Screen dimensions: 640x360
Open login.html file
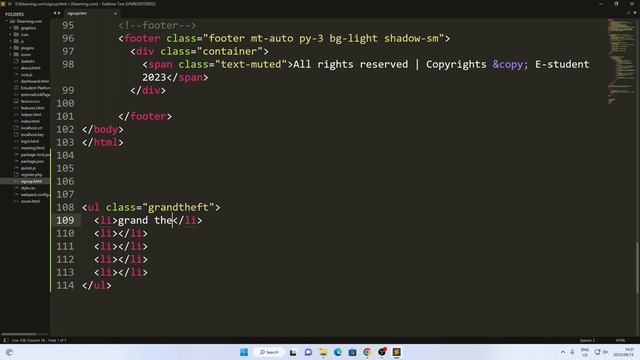tap(30, 141)
